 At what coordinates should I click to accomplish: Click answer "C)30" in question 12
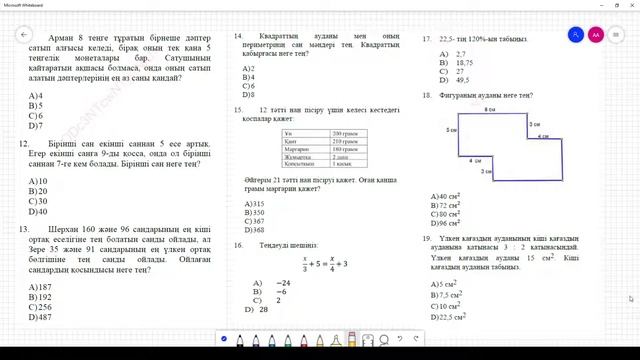click(x=38, y=201)
